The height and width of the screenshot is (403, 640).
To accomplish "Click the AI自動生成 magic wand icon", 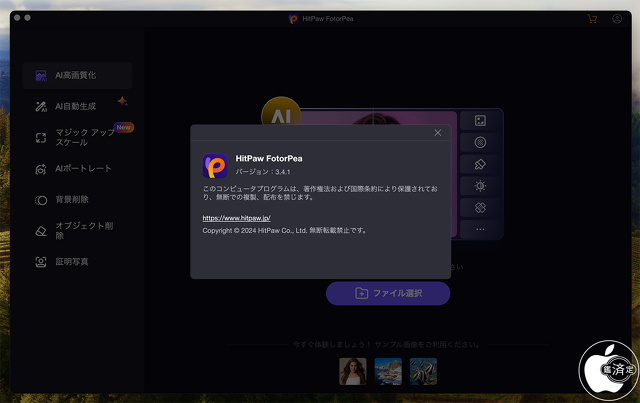I will 41,107.
